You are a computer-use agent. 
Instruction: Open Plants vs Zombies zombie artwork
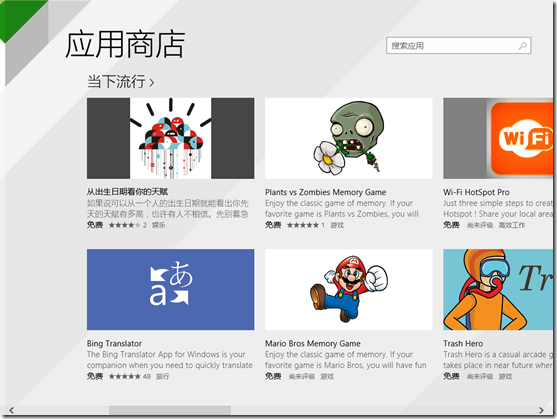click(349, 138)
